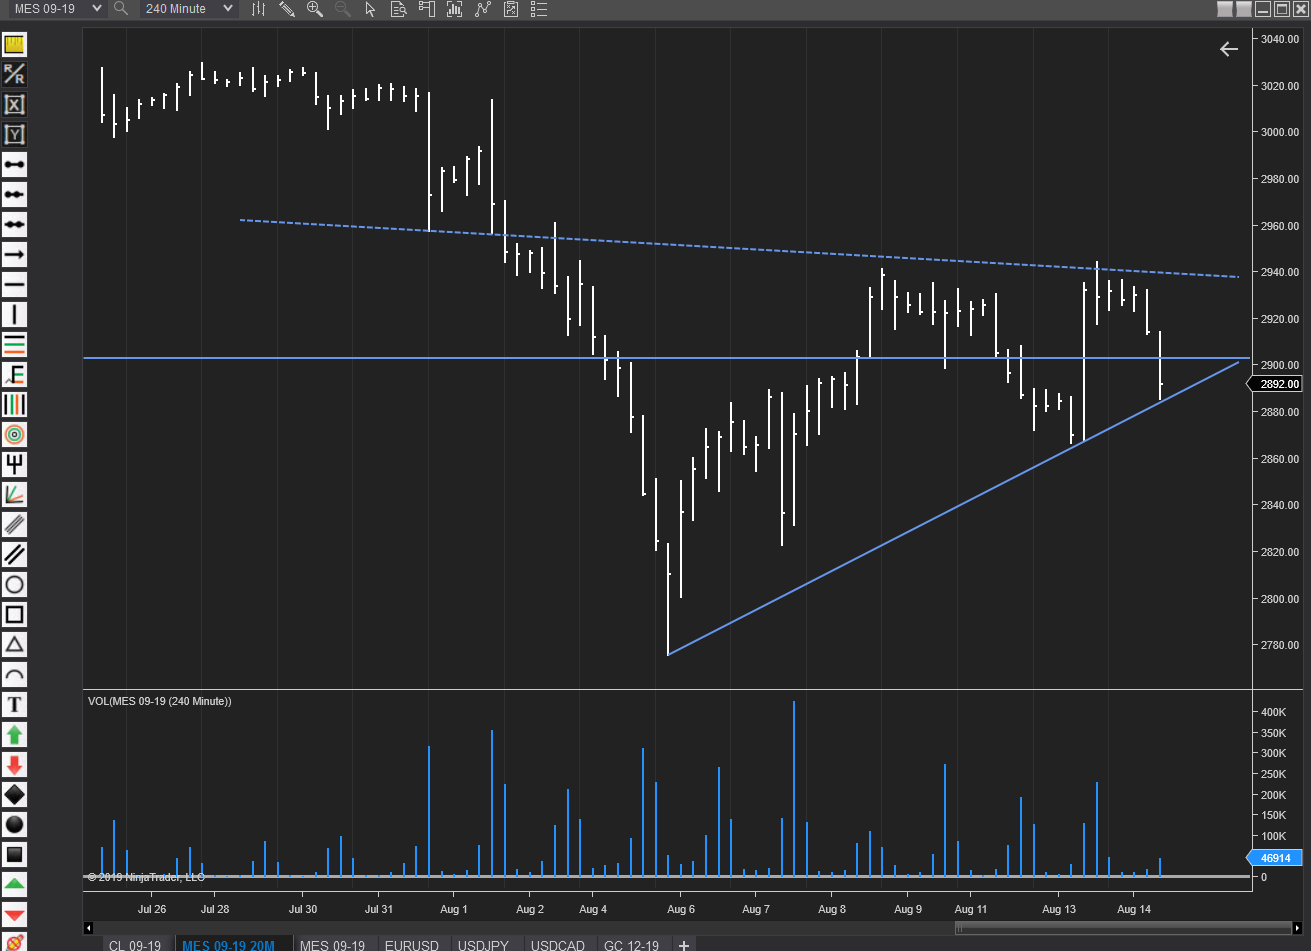Image resolution: width=1311 pixels, height=951 pixels.
Task: Open the bar type settings icon
Action: coord(259,8)
